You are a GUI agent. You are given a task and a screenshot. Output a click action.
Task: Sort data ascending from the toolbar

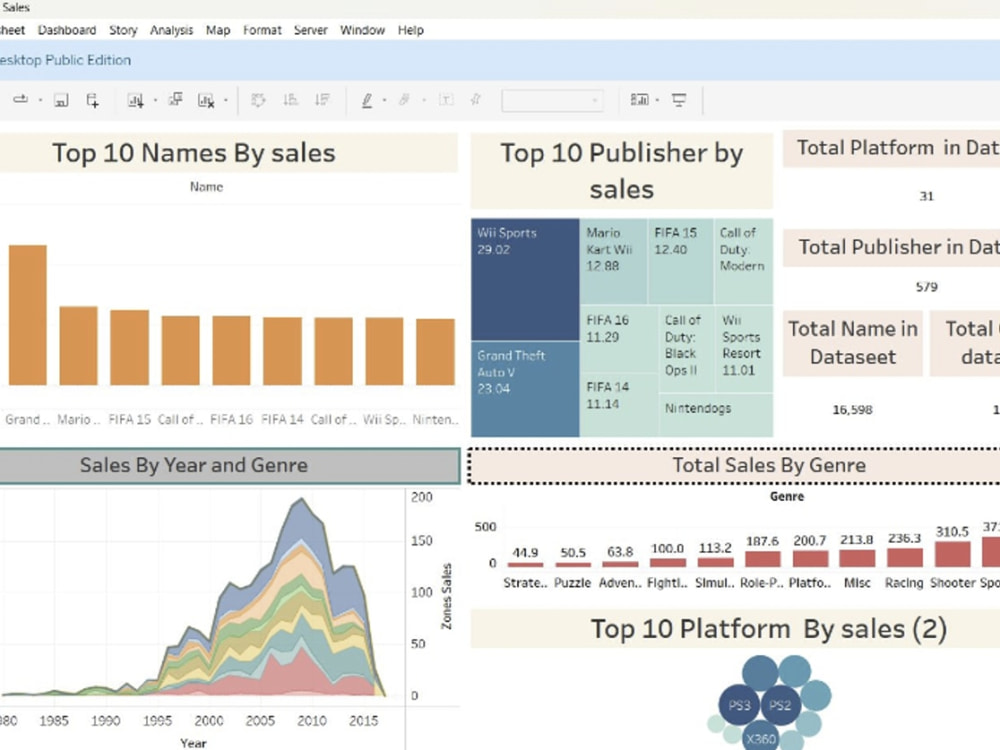point(290,100)
